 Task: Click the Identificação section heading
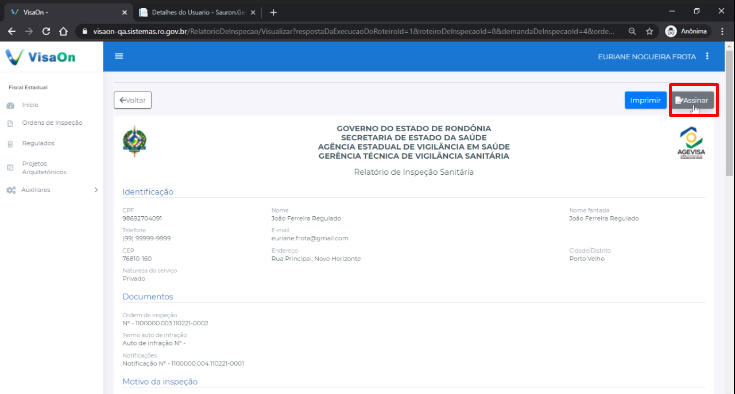[148, 192]
